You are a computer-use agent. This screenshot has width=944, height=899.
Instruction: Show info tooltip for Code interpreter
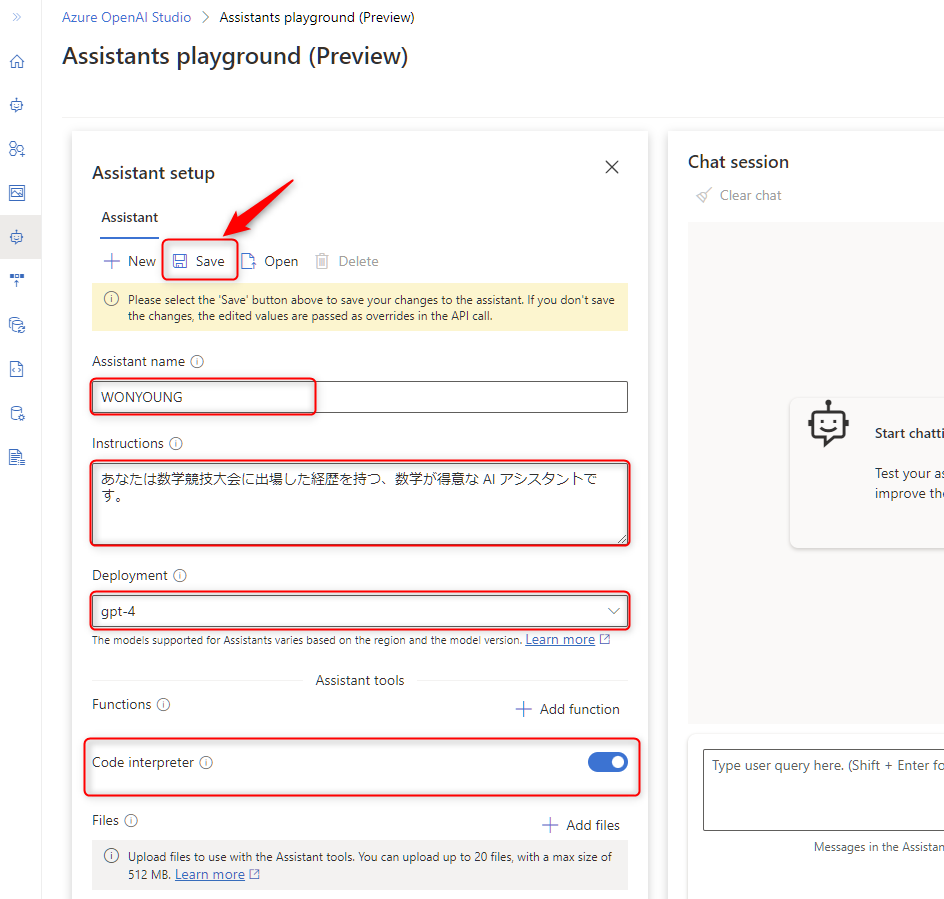click(x=206, y=763)
